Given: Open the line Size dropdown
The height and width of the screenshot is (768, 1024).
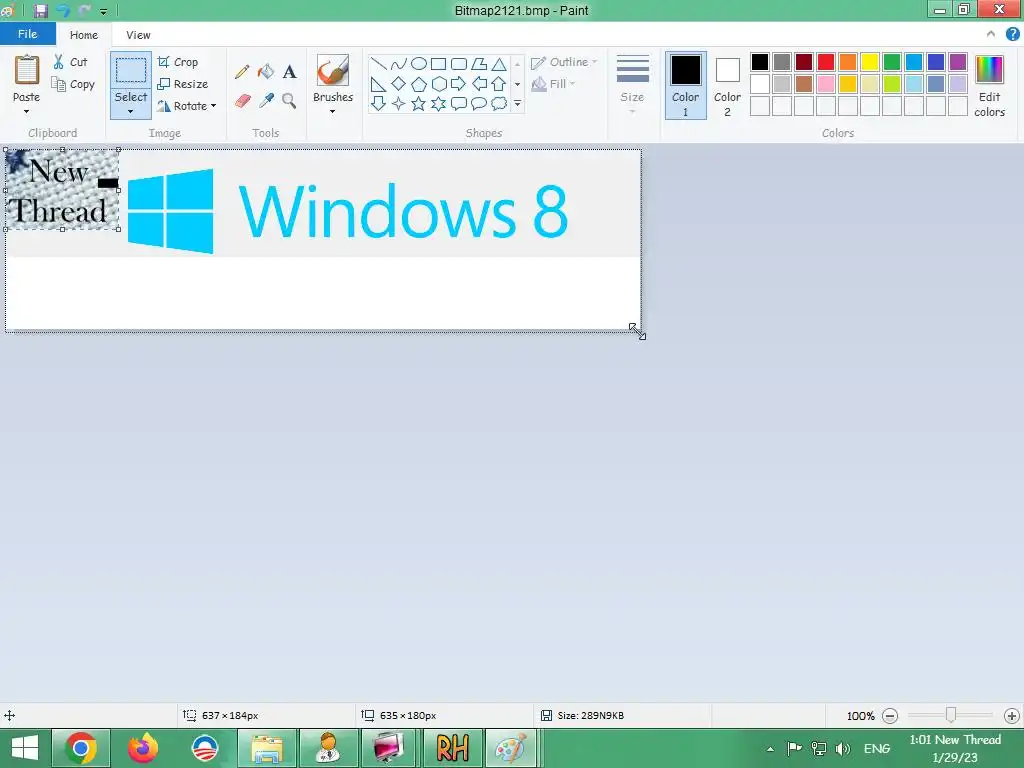Looking at the screenshot, I should click(632, 85).
